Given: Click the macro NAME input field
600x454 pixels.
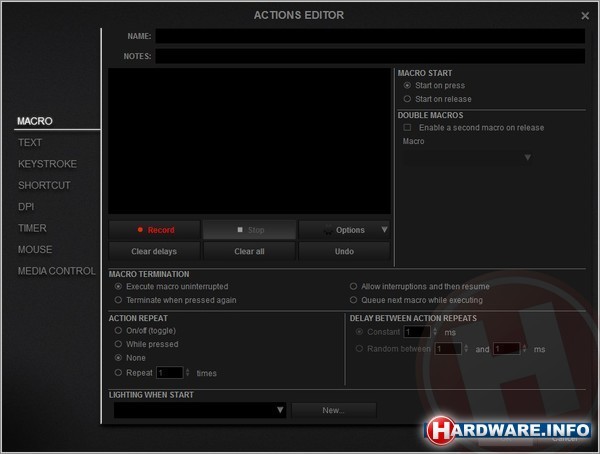Looking at the screenshot, I should tap(370, 36).
